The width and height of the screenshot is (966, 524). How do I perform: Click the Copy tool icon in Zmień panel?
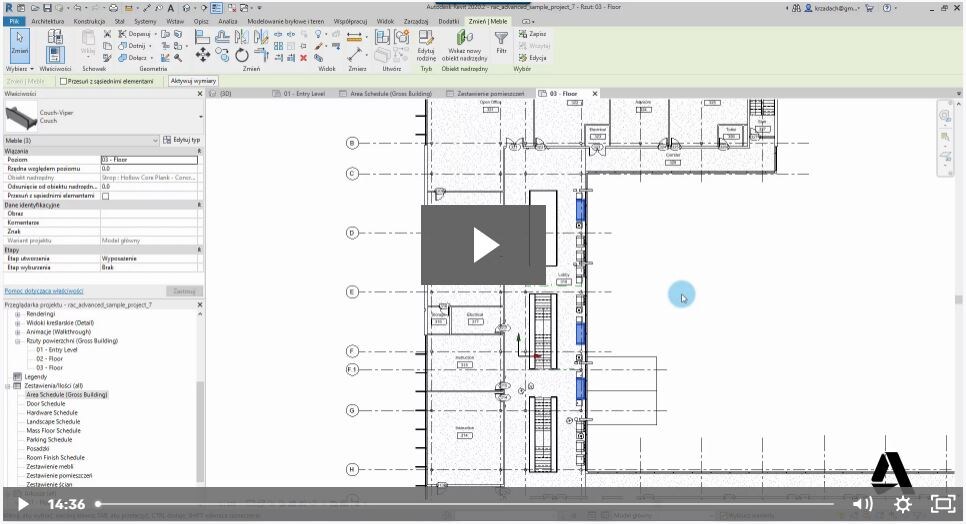(x=222, y=56)
